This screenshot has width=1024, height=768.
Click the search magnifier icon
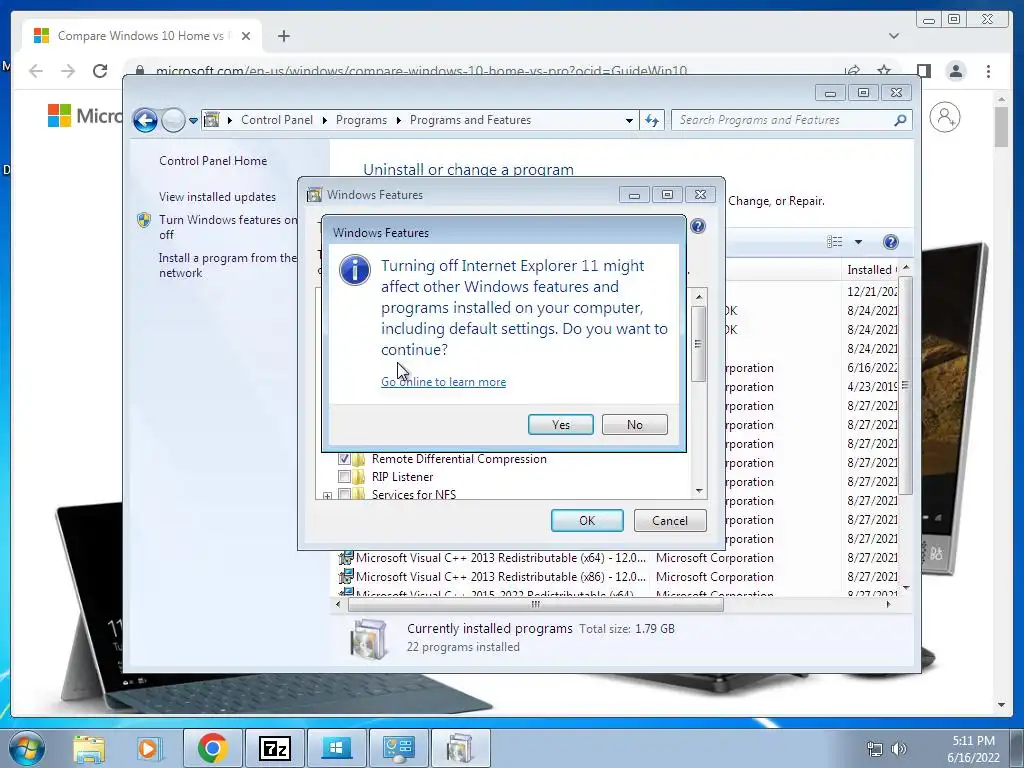(x=900, y=120)
